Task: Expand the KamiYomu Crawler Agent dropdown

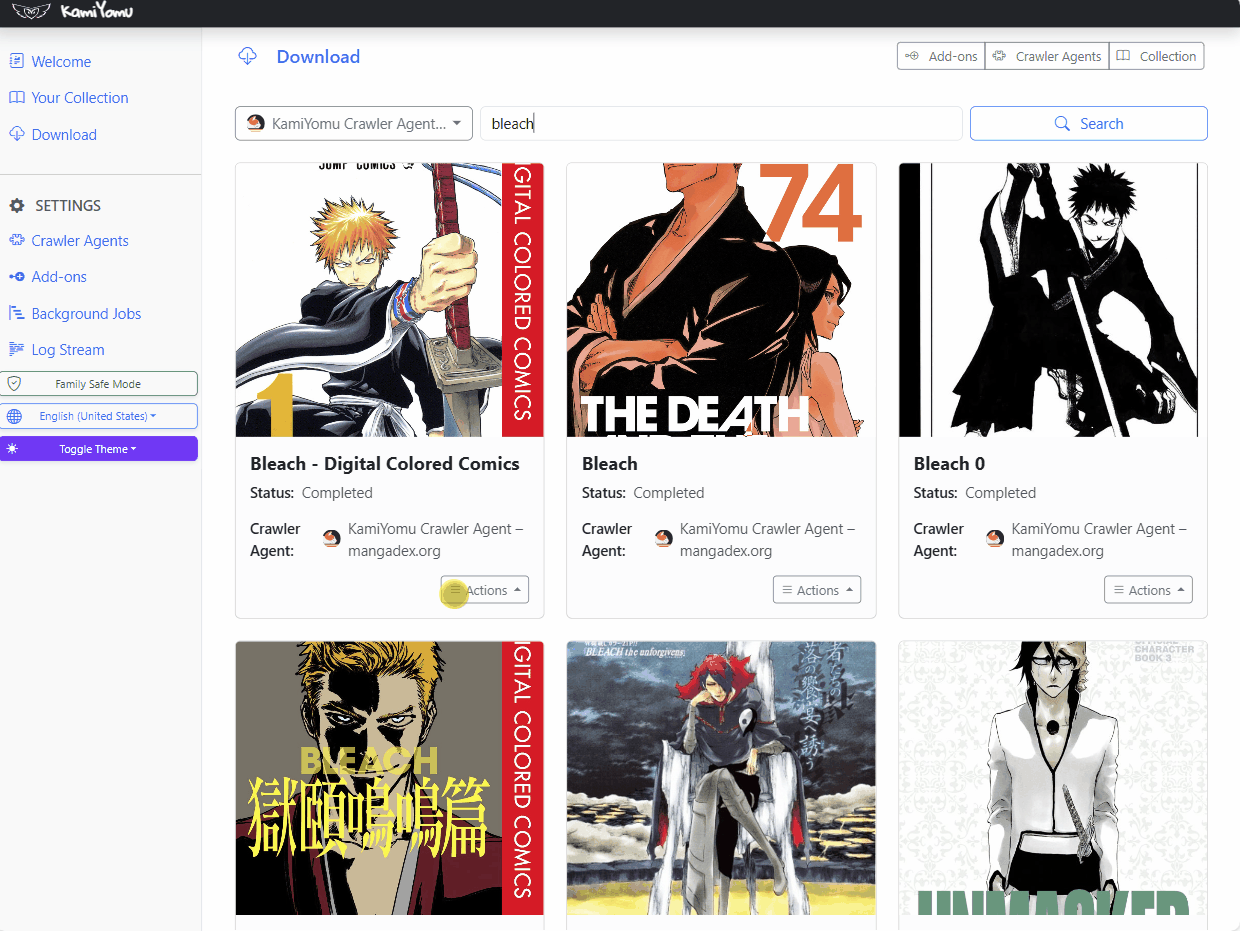Action: (353, 124)
